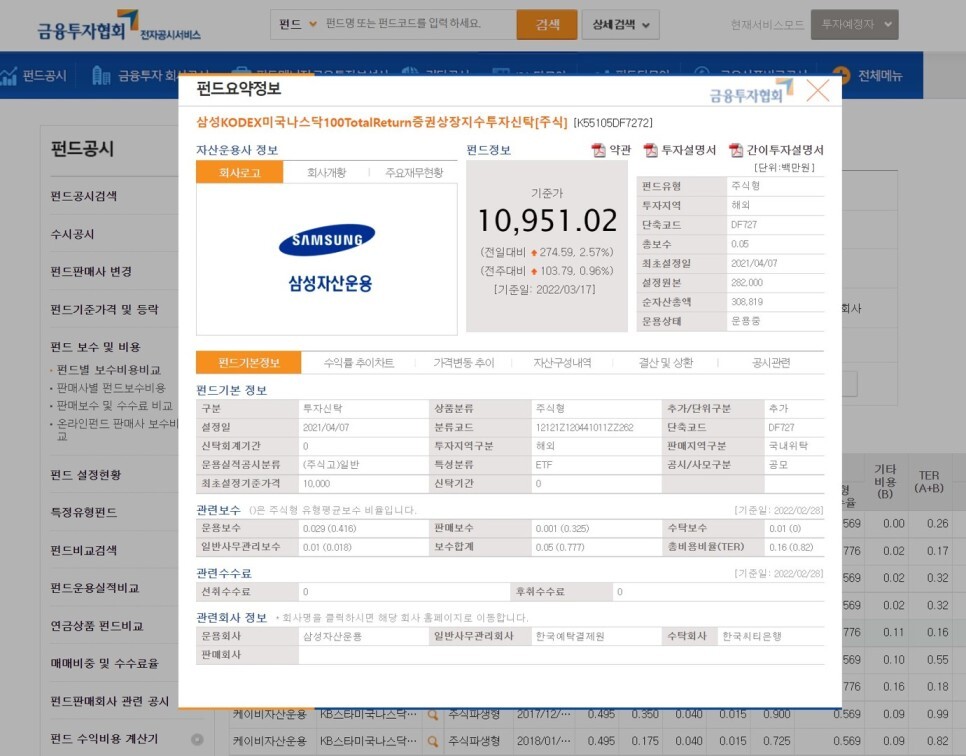Open 펀드기준가격 및 등락 in the sidebar

click(105, 309)
